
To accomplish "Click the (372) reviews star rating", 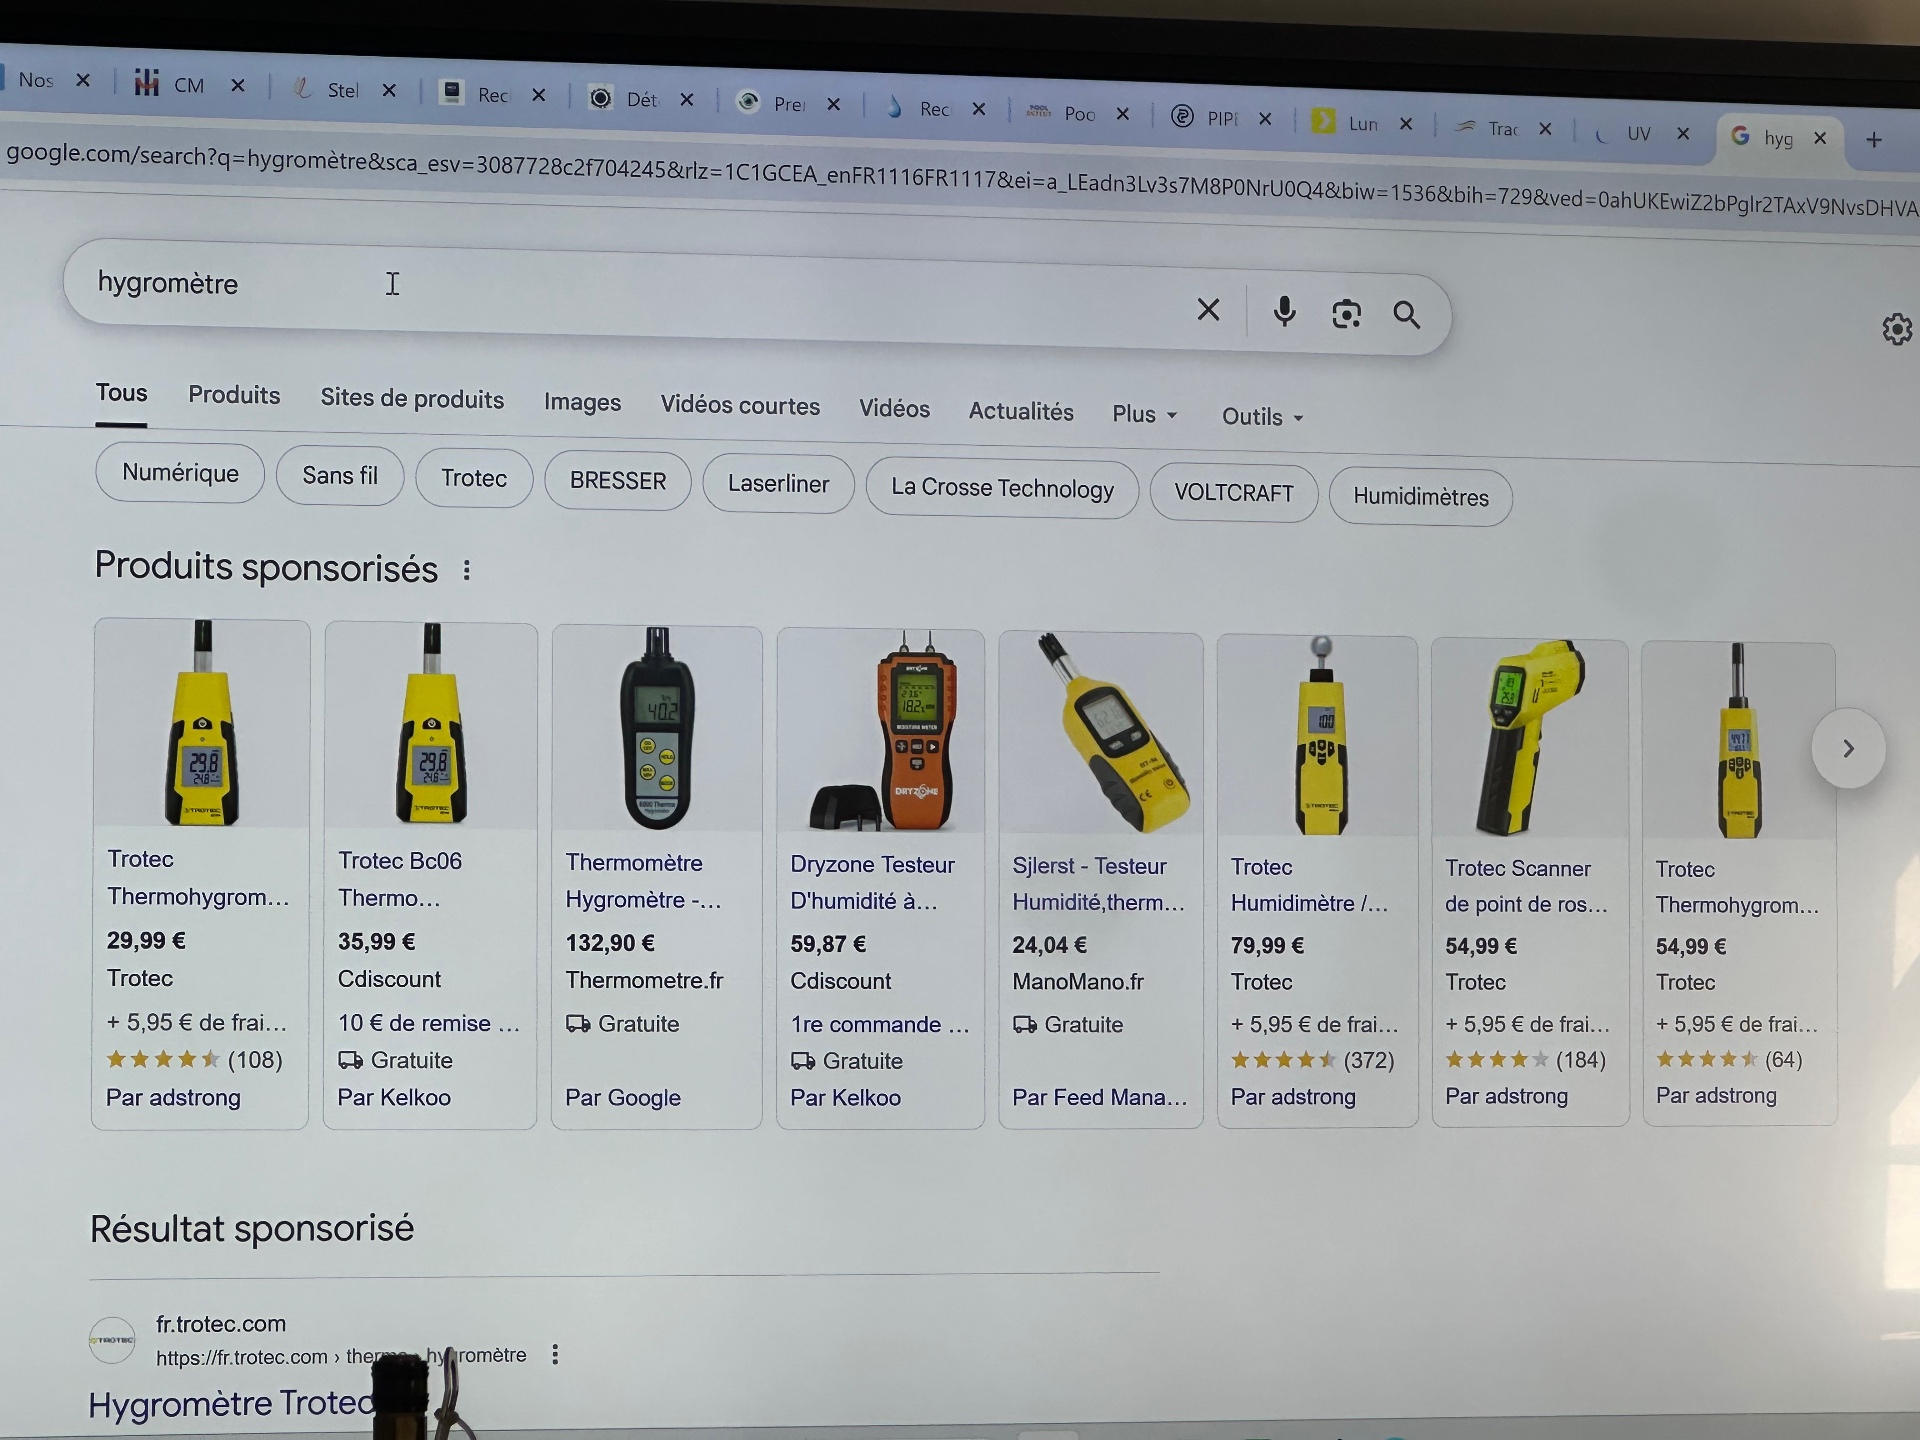I will 1312,1060.
